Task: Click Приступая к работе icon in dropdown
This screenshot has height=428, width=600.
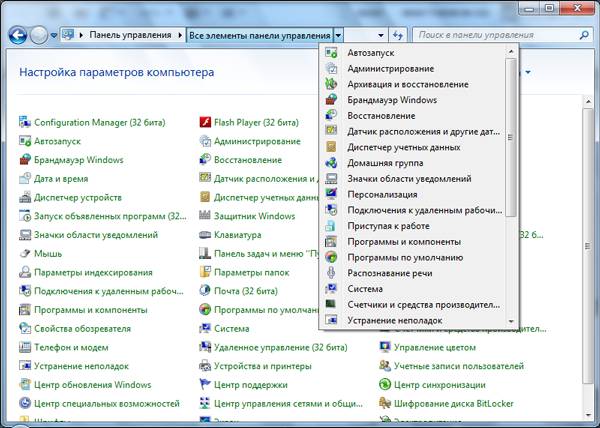Action: pos(331,226)
